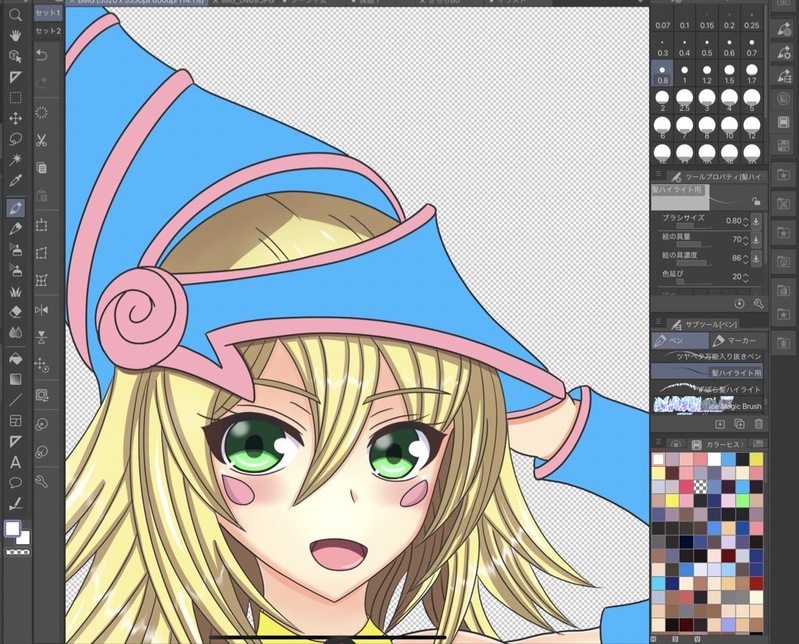Select the Object operation cube tool
The image size is (799, 644).
tap(15, 56)
